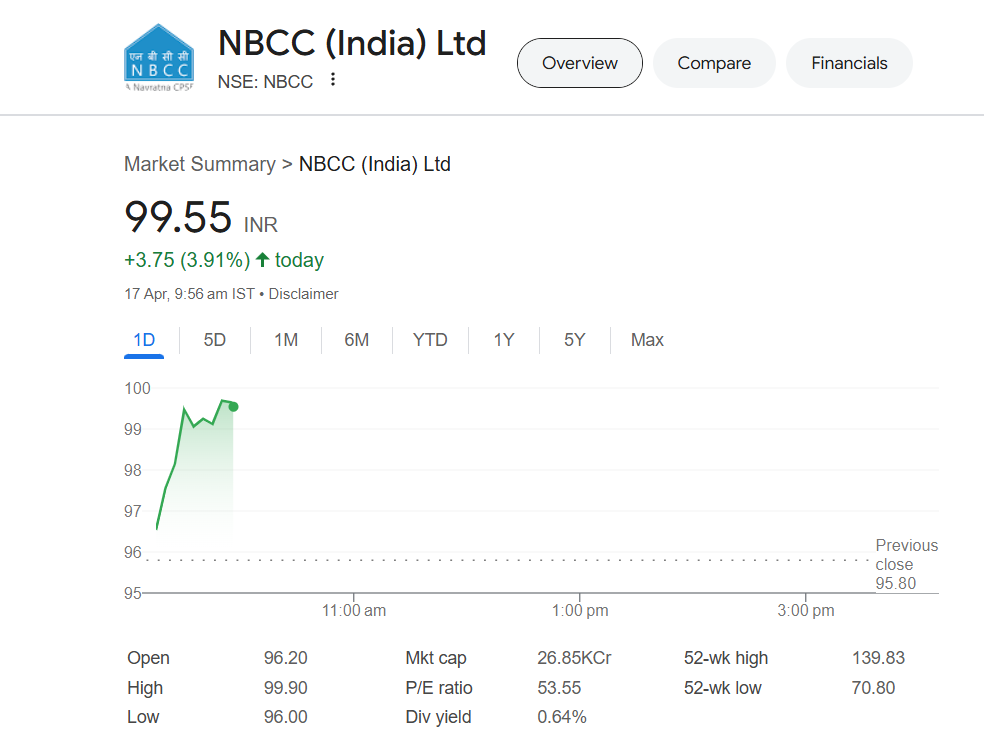984x739 pixels.
Task: Switch to the Compare tab
Action: 714,63
